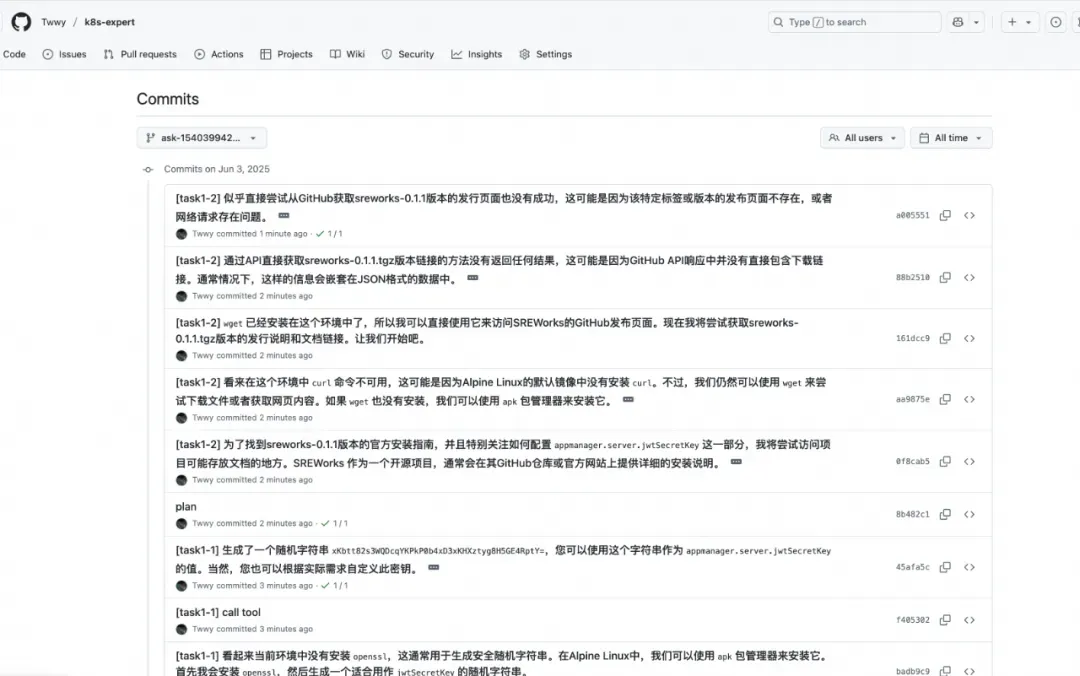The image size is (1080, 676).
Task: Switch to the Code tab
Action: [x=14, y=54]
